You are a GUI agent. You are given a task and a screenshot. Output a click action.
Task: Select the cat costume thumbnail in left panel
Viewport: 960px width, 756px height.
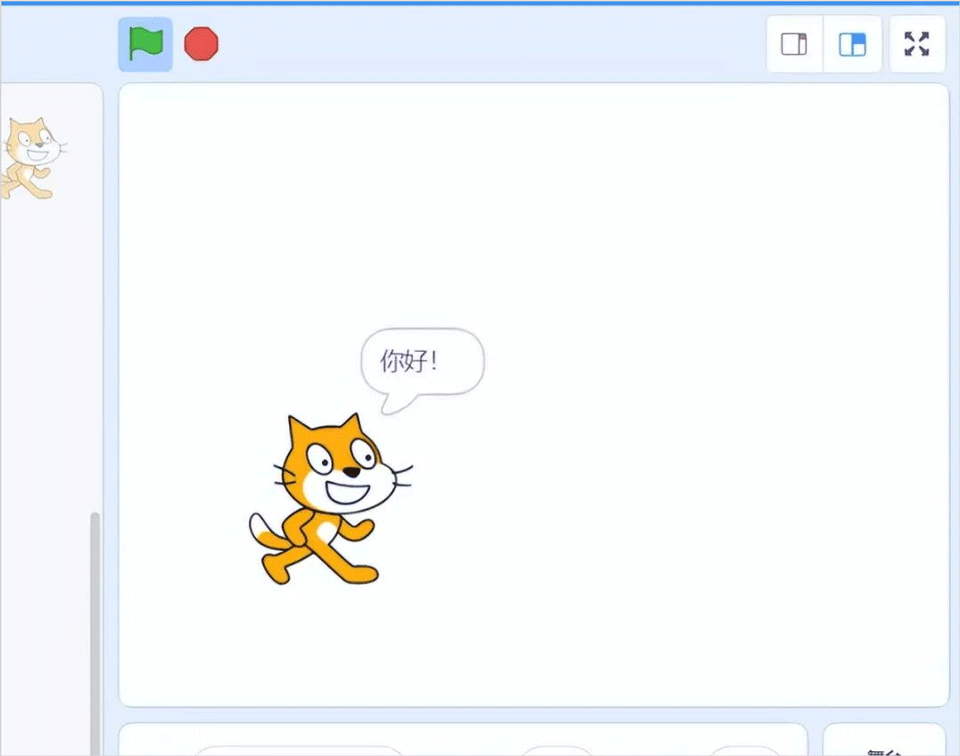click(30, 158)
